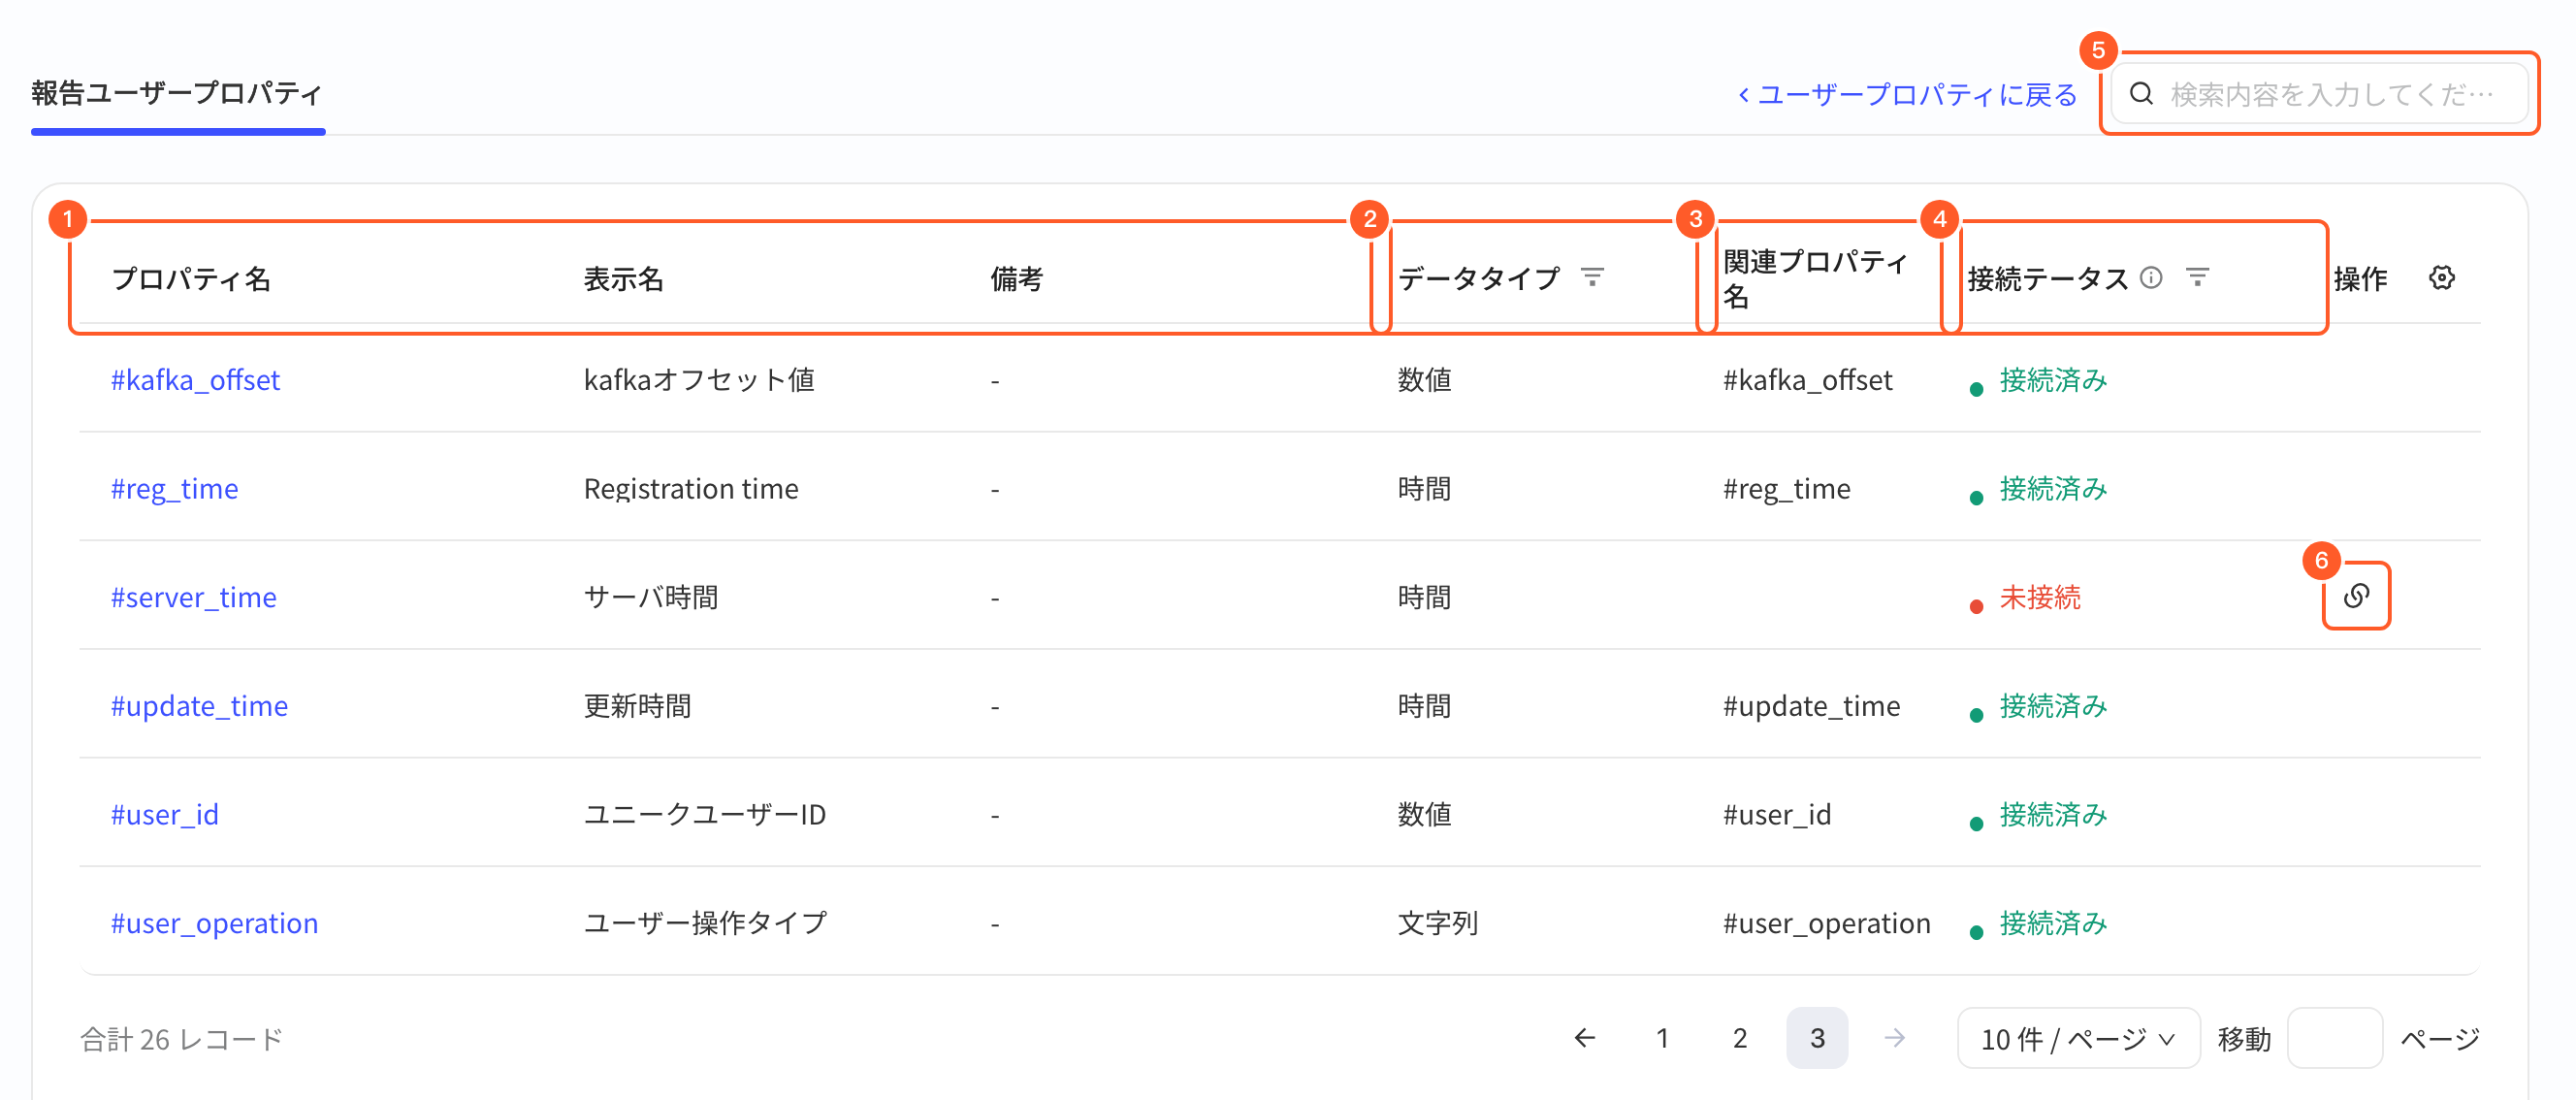Open the #reg_time property link
Viewport: 2576px width, 1100px height.
(x=174, y=489)
